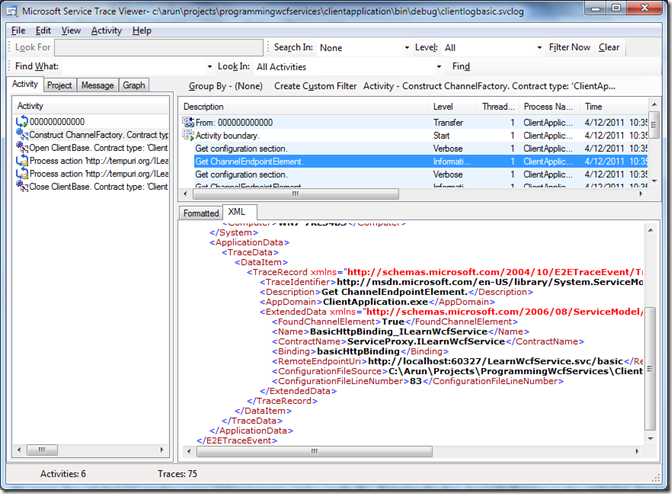Switch to the Formatted tab
672x494 pixels.
coord(201,213)
